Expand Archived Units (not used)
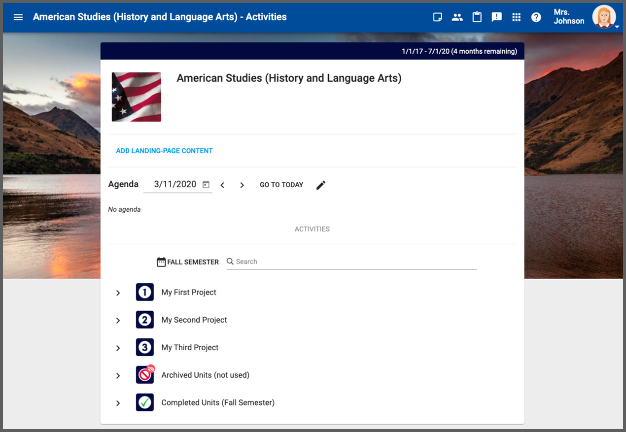 pyautogui.click(x=118, y=375)
